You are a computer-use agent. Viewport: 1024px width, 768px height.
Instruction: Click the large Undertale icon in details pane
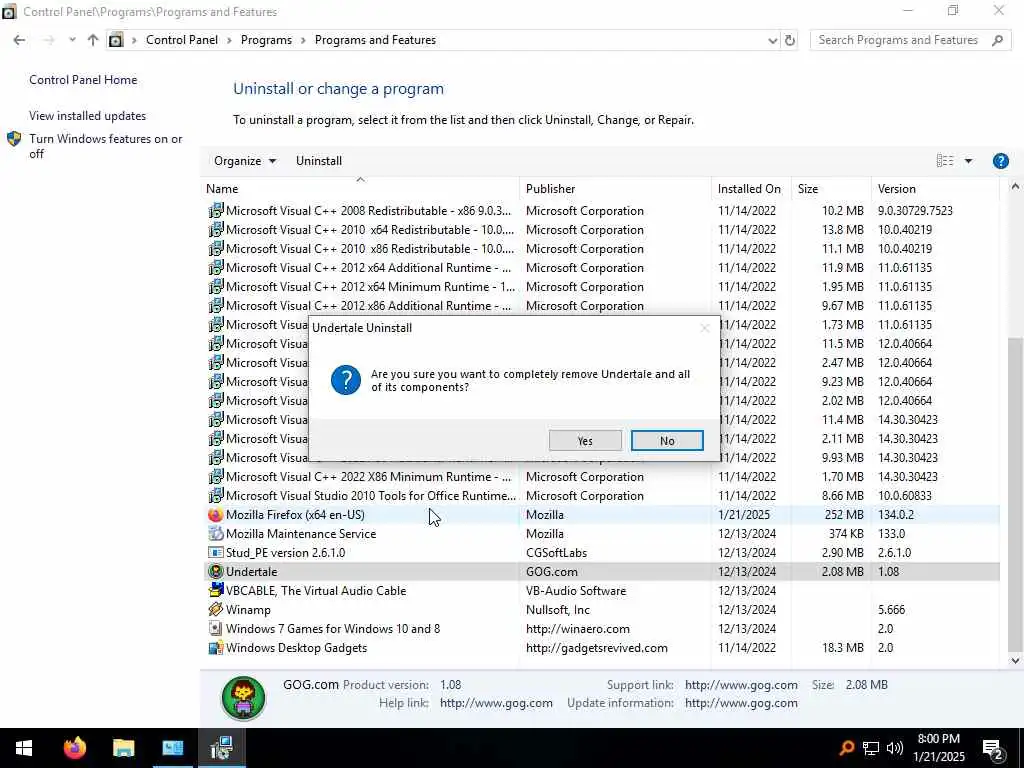pyautogui.click(x=244, y=698)
